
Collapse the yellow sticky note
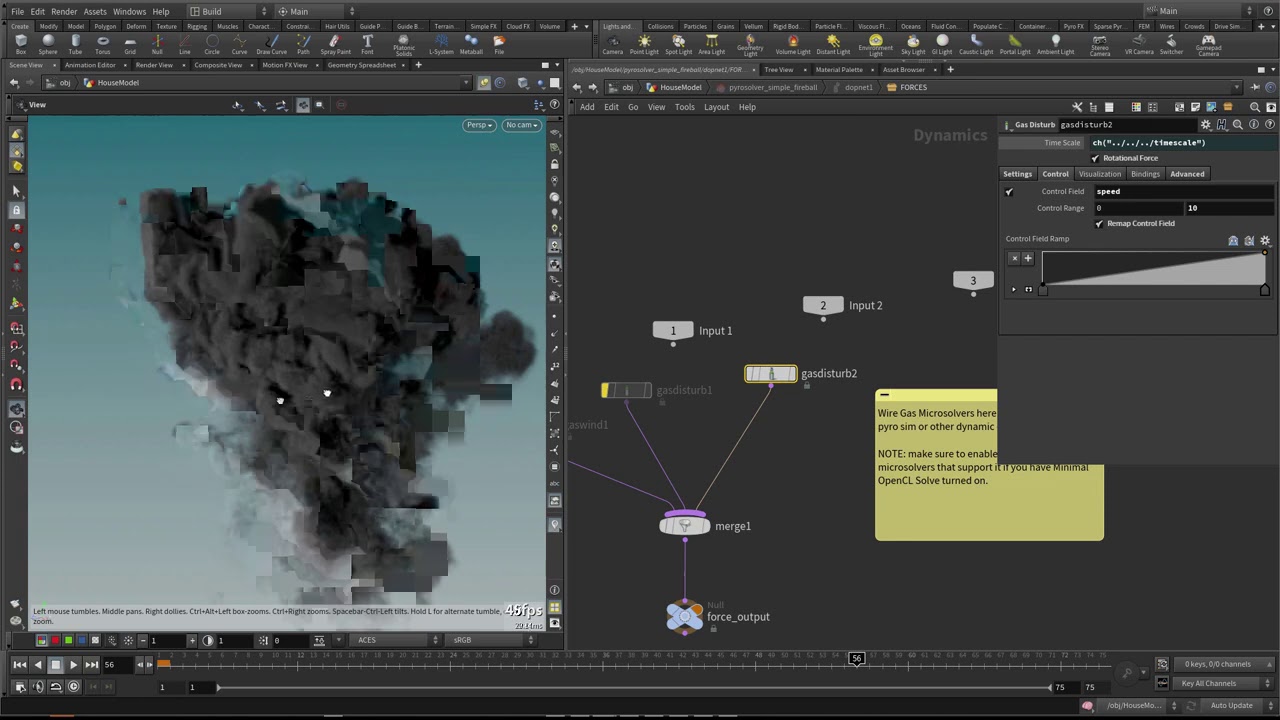pyautogui.click(x=884, y=395)
